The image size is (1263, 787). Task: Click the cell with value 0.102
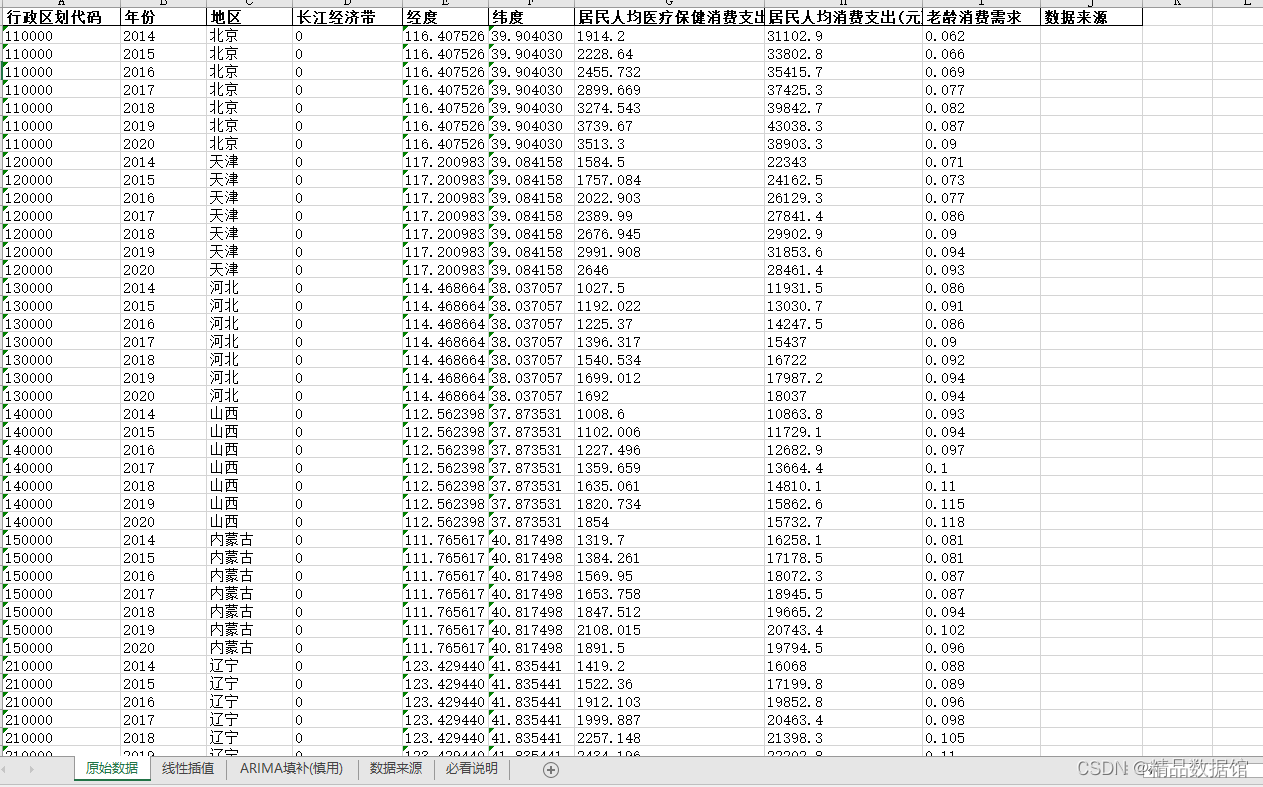(x=981, y=630)
